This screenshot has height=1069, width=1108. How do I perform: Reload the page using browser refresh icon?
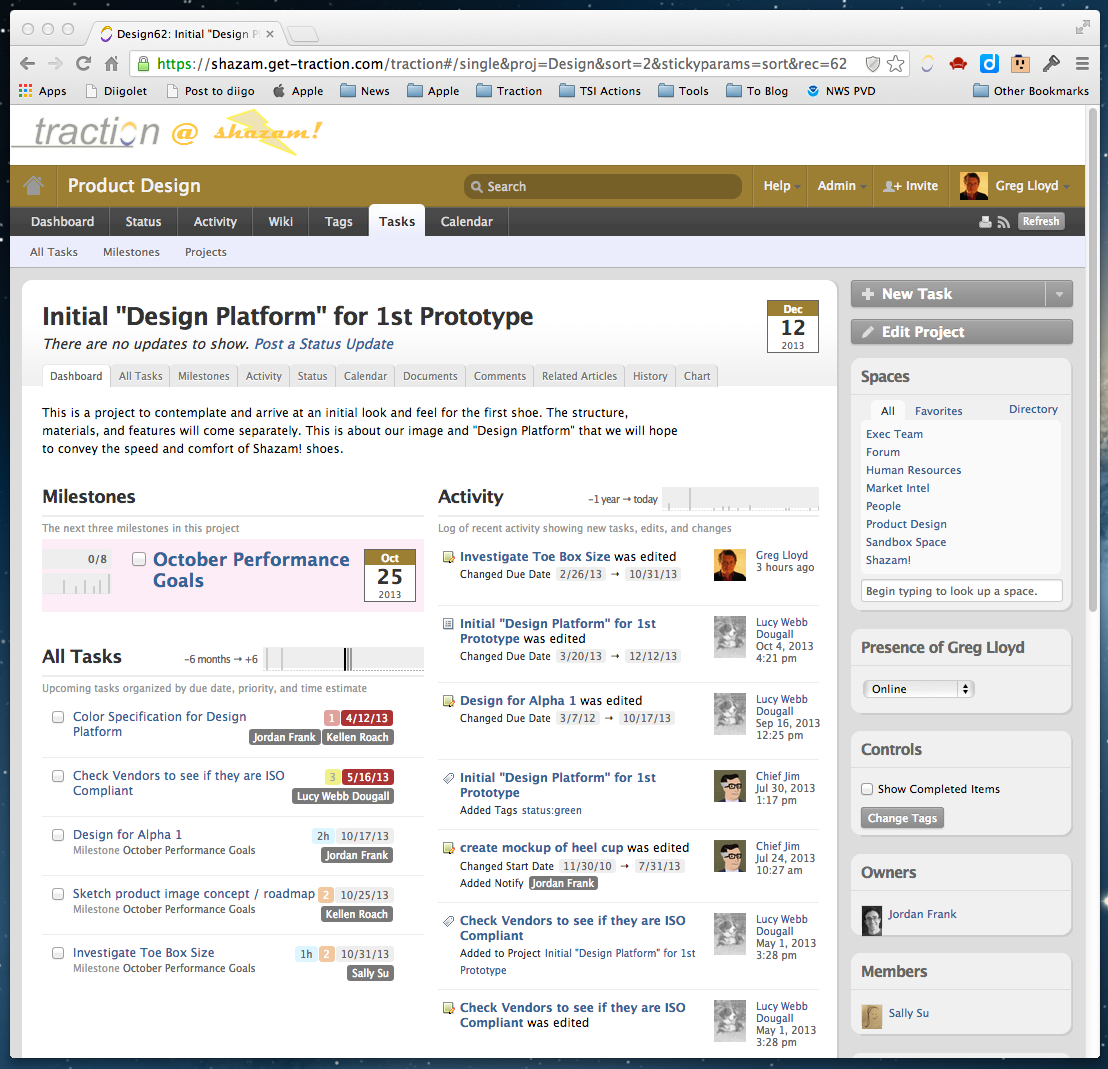84,64
